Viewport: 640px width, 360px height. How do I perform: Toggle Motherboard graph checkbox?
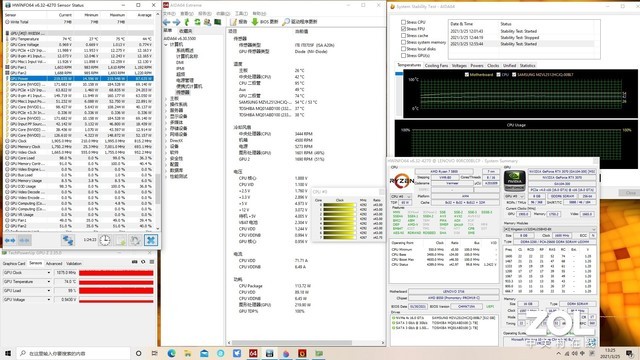click(467, 75)
